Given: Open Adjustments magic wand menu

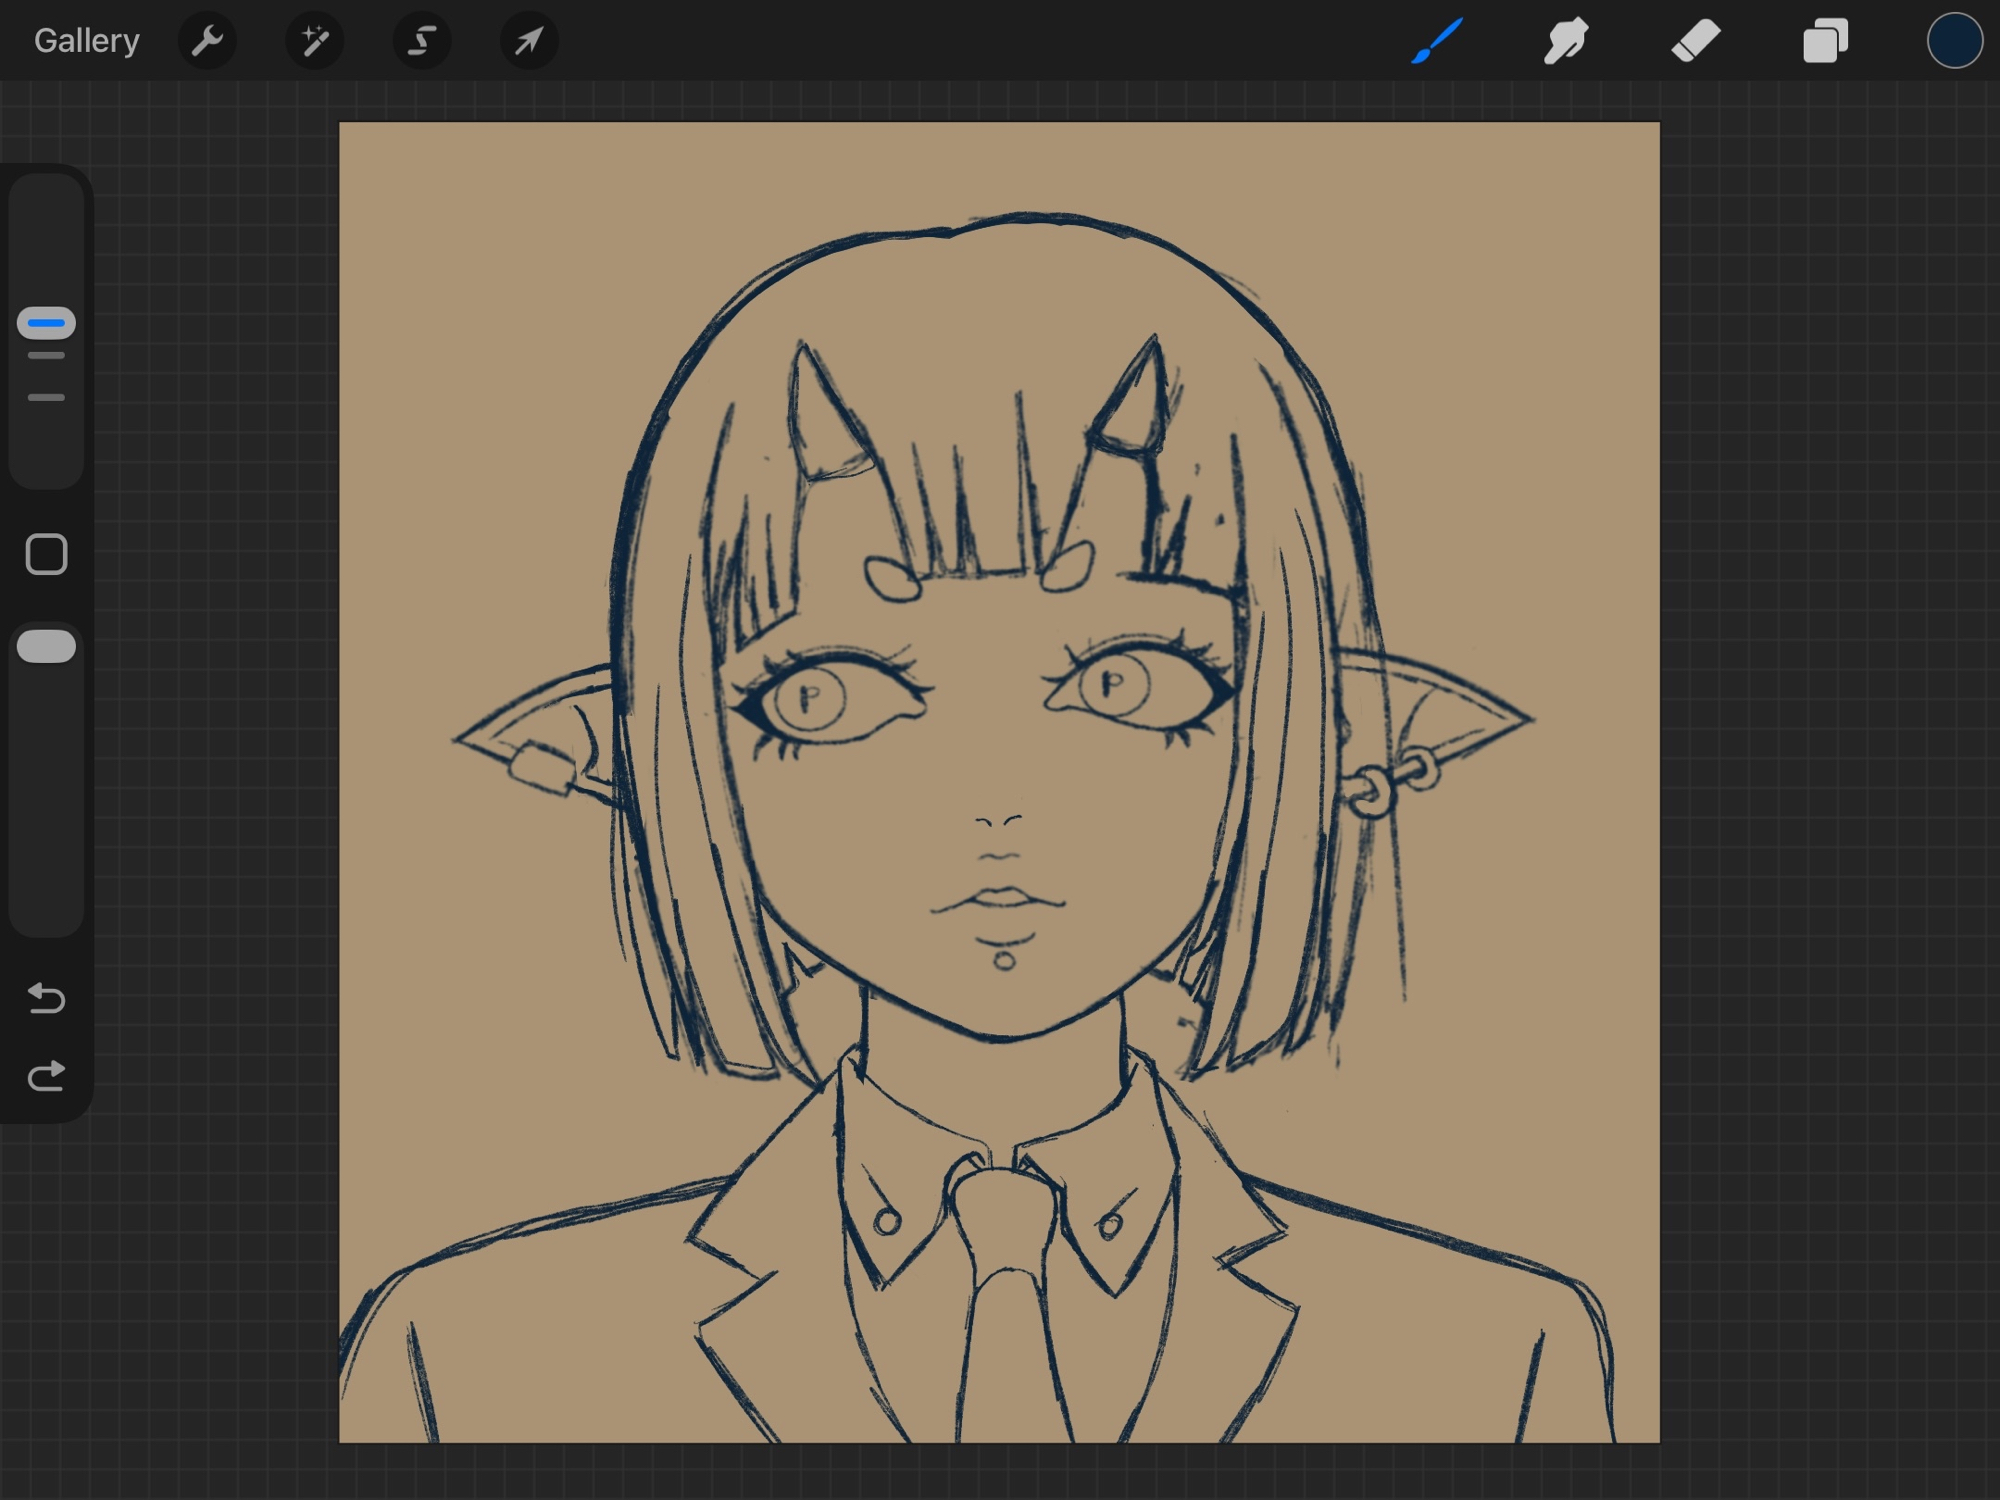Looking at the screenshot, I should [x=314, y=41].
